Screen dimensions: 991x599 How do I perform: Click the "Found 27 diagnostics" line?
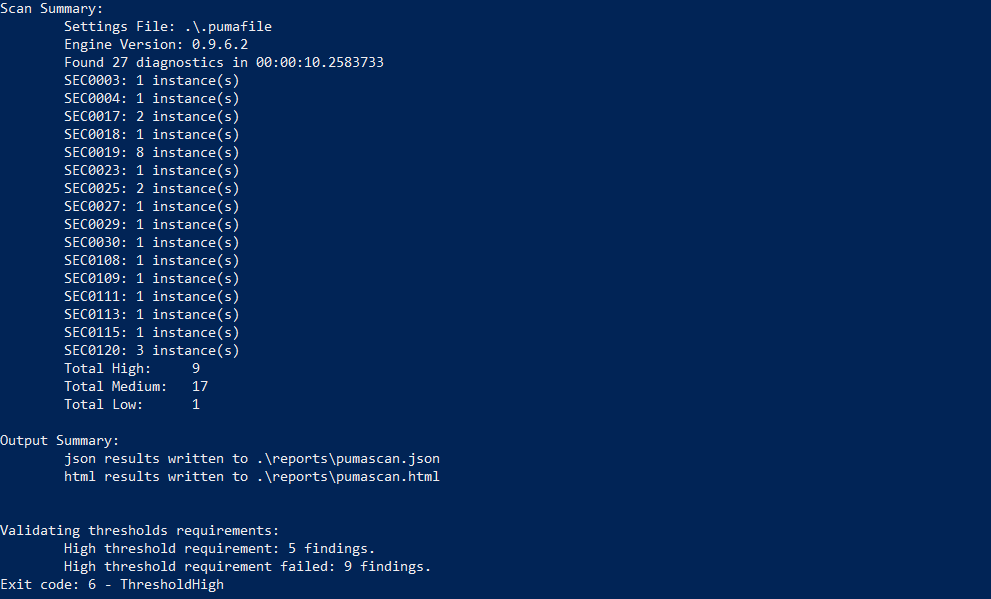(223, 62)
